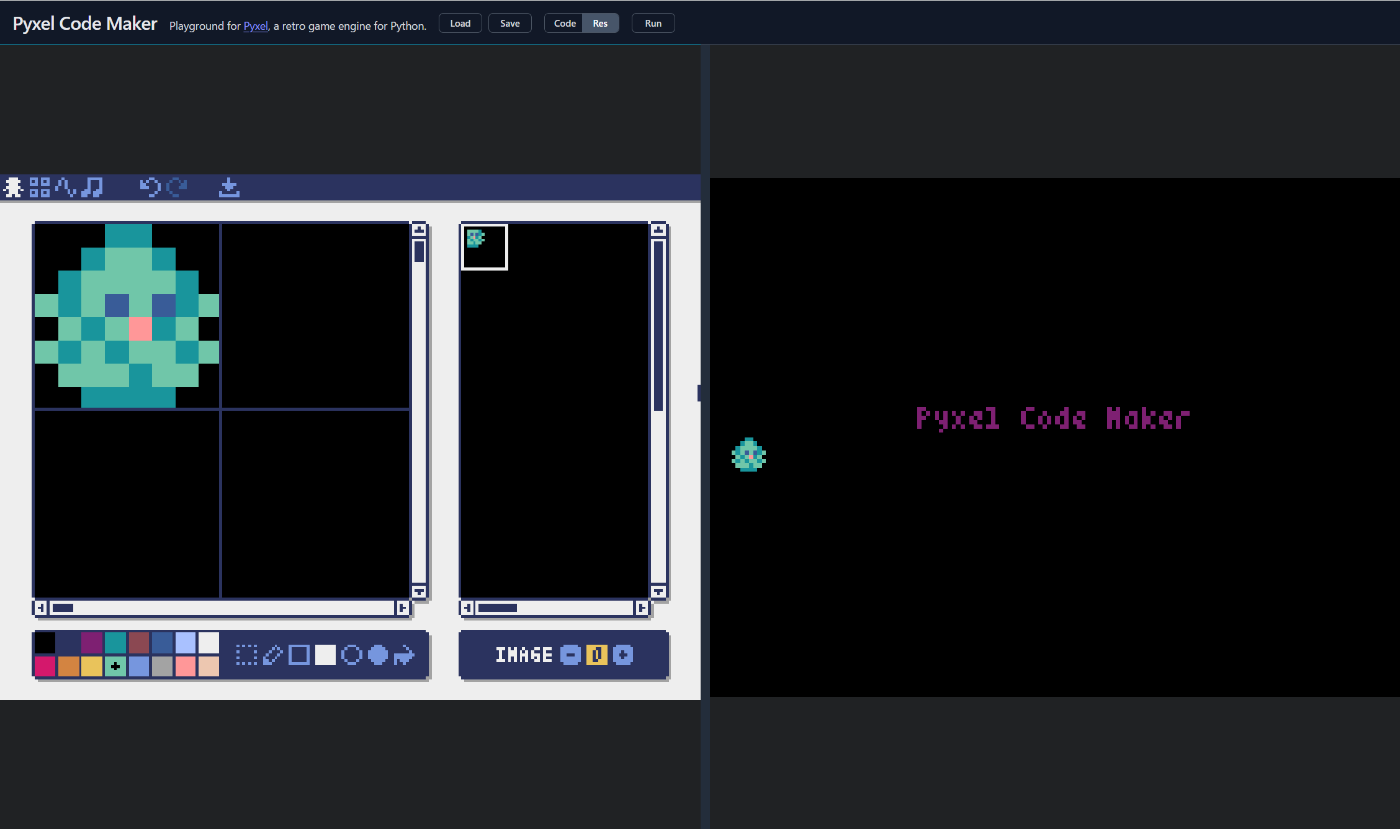This screenshot has width=1400, height=829.
Task: Click the Run button
Action: click(x=653, y=23)
